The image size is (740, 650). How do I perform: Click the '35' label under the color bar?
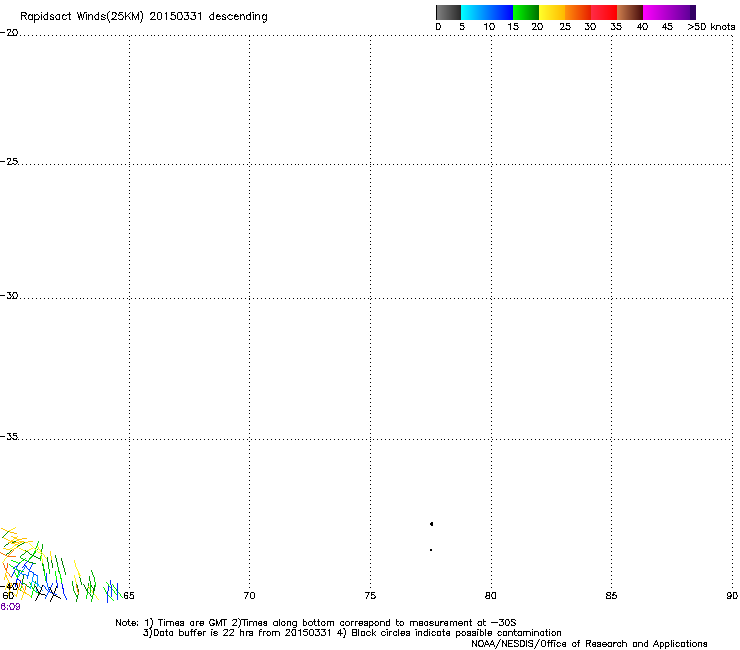point(616,27)
